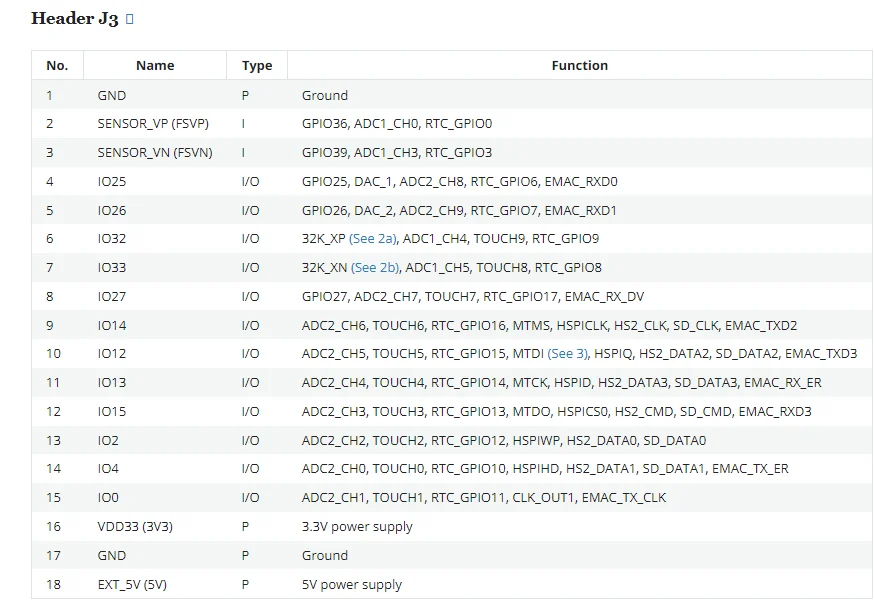
Task: Click the '5V power supply' function text
Action: click(x=352, y=585)
